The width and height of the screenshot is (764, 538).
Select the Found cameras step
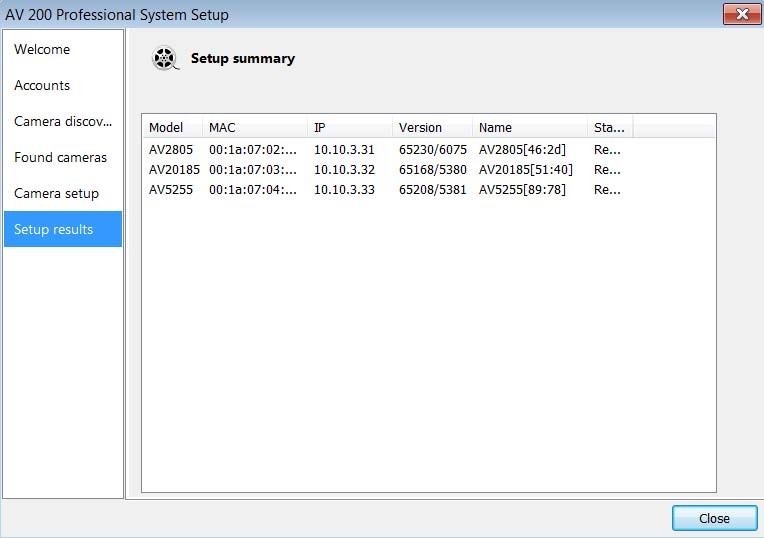coord(60,157)
